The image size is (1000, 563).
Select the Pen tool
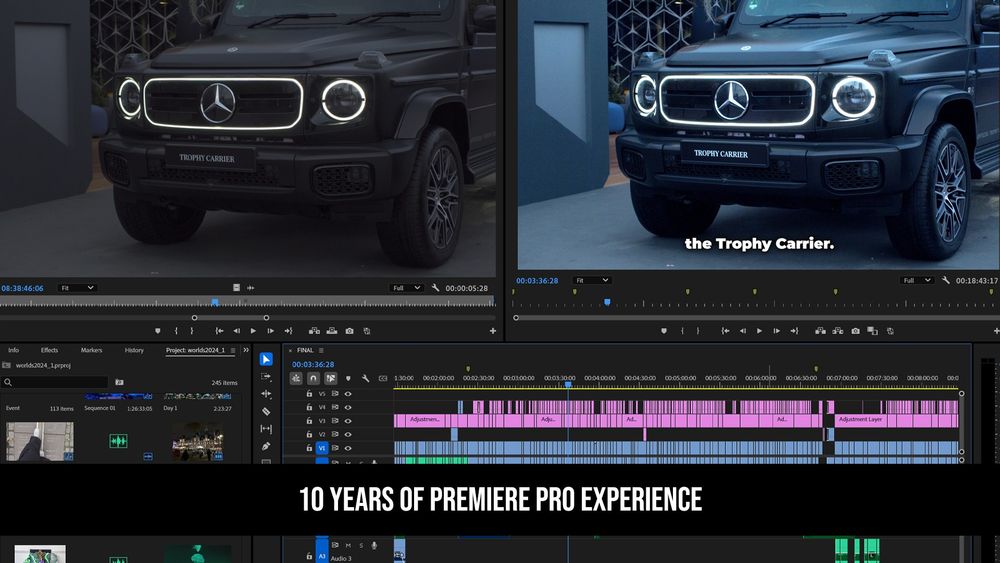point(266,446)
